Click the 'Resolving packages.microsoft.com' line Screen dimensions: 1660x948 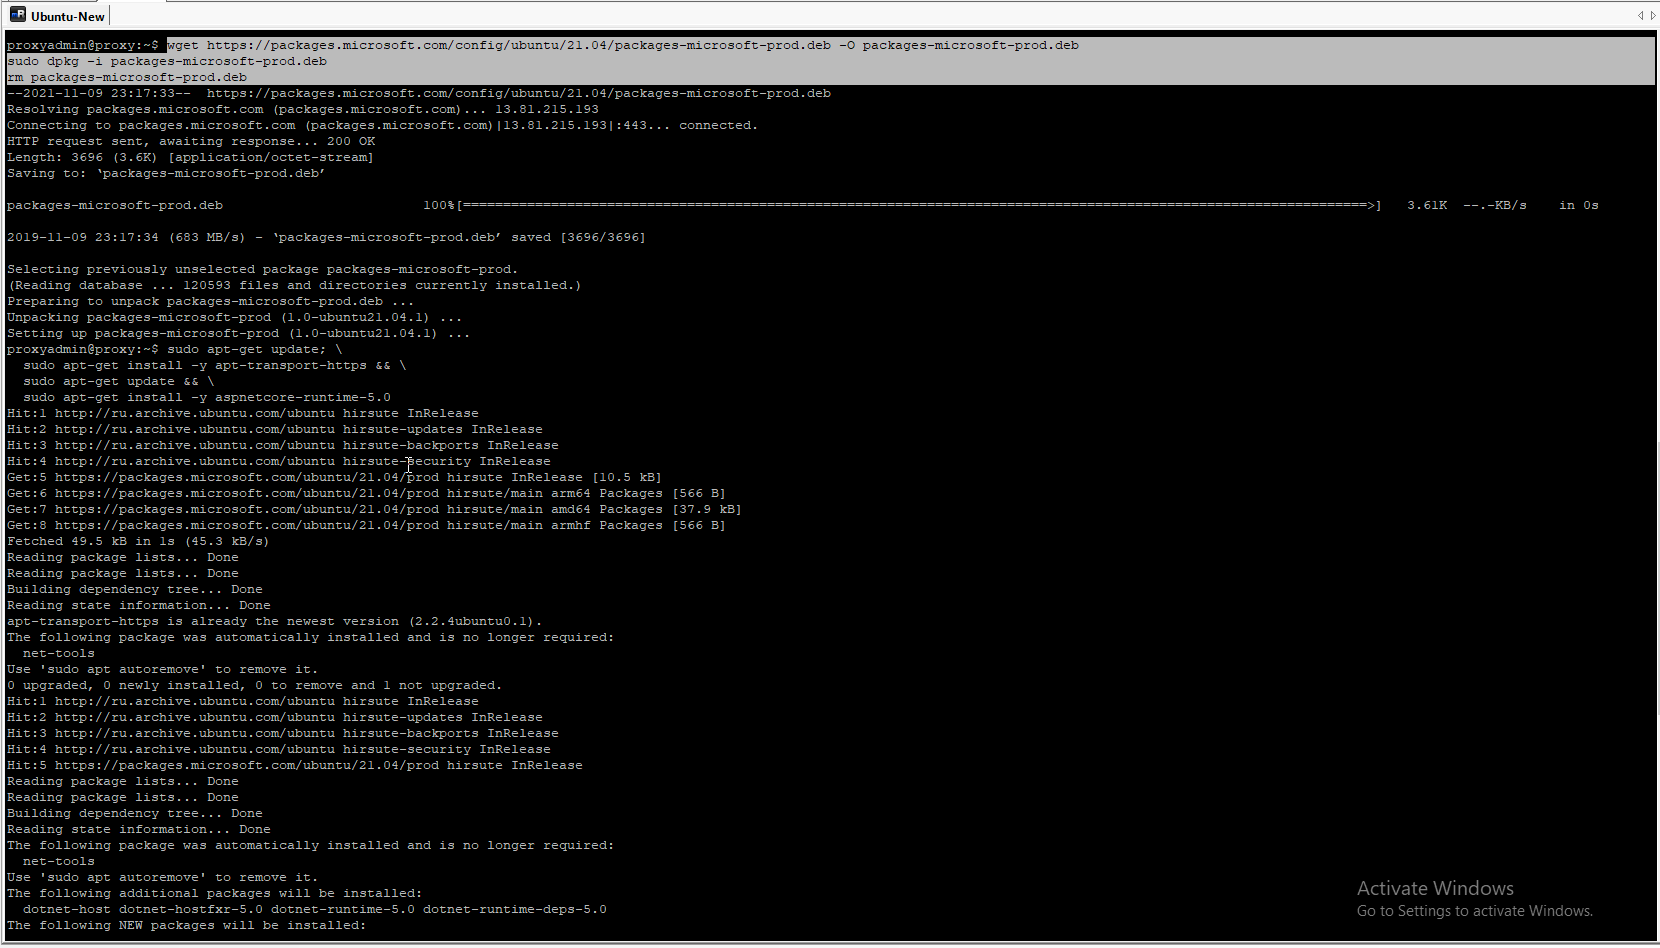[x=303, y=109]
